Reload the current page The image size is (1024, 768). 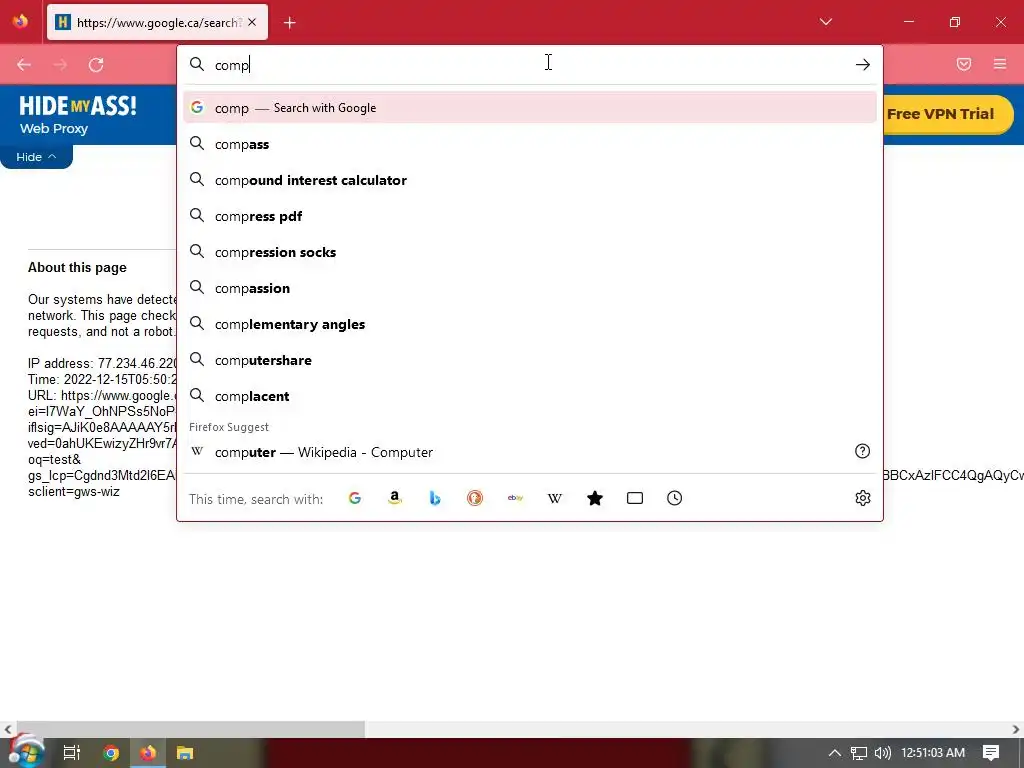(96, 65)
